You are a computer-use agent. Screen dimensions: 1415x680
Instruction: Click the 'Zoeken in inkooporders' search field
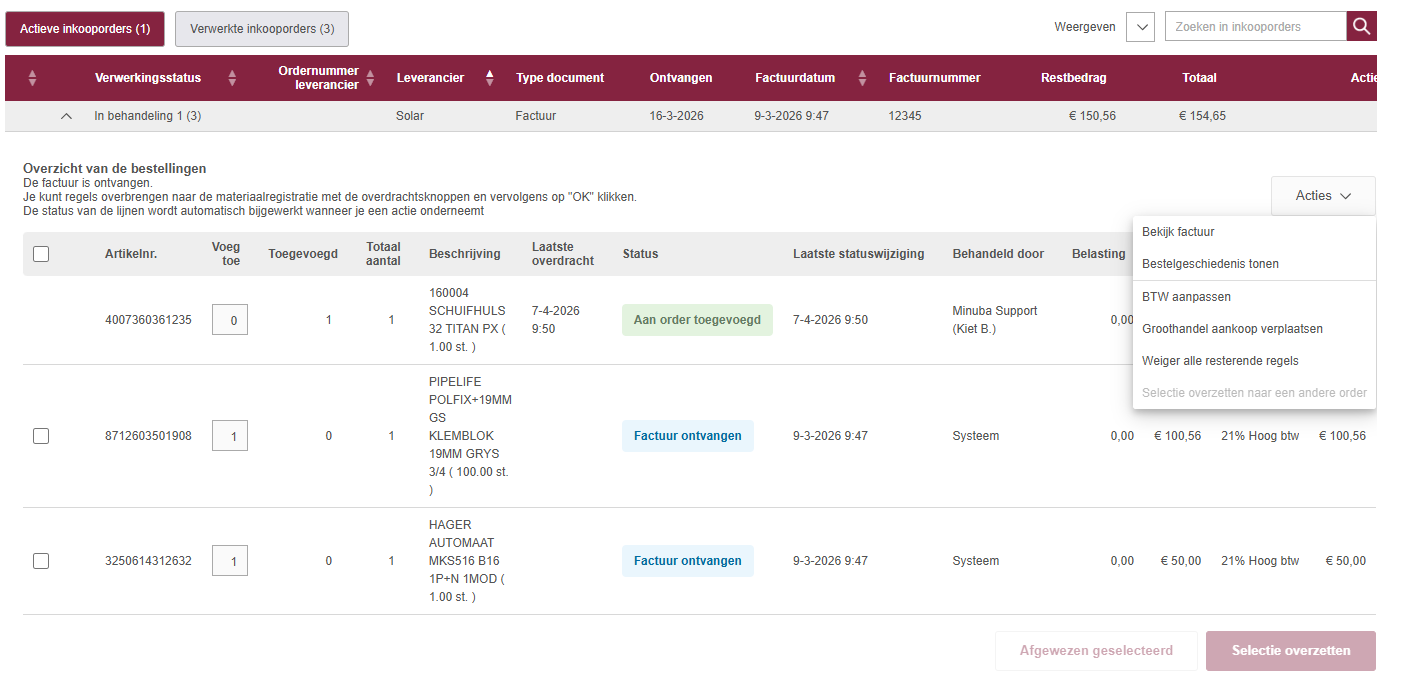click(1254, 27)
